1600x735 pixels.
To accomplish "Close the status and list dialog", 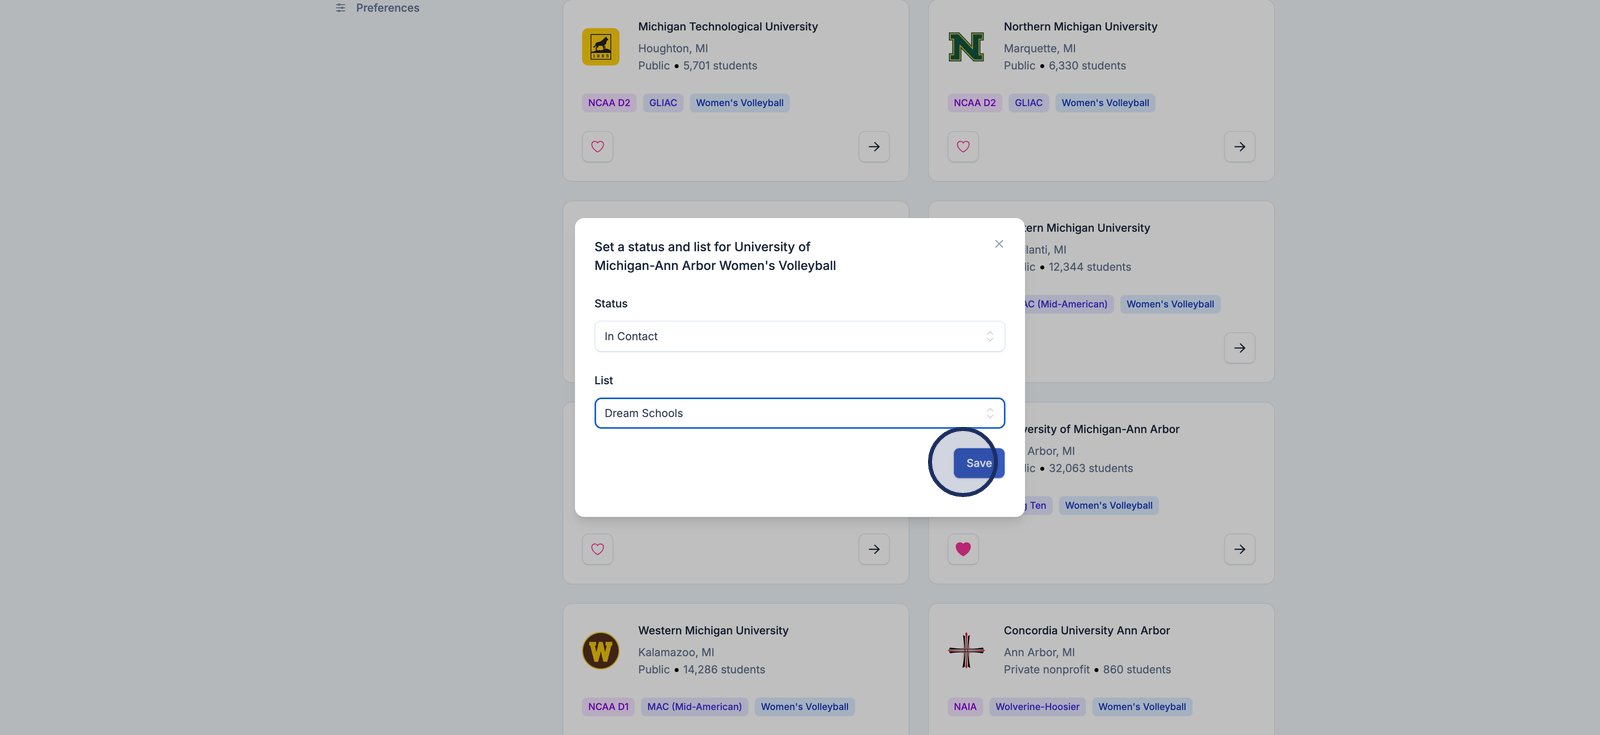I will click(999, 244).
